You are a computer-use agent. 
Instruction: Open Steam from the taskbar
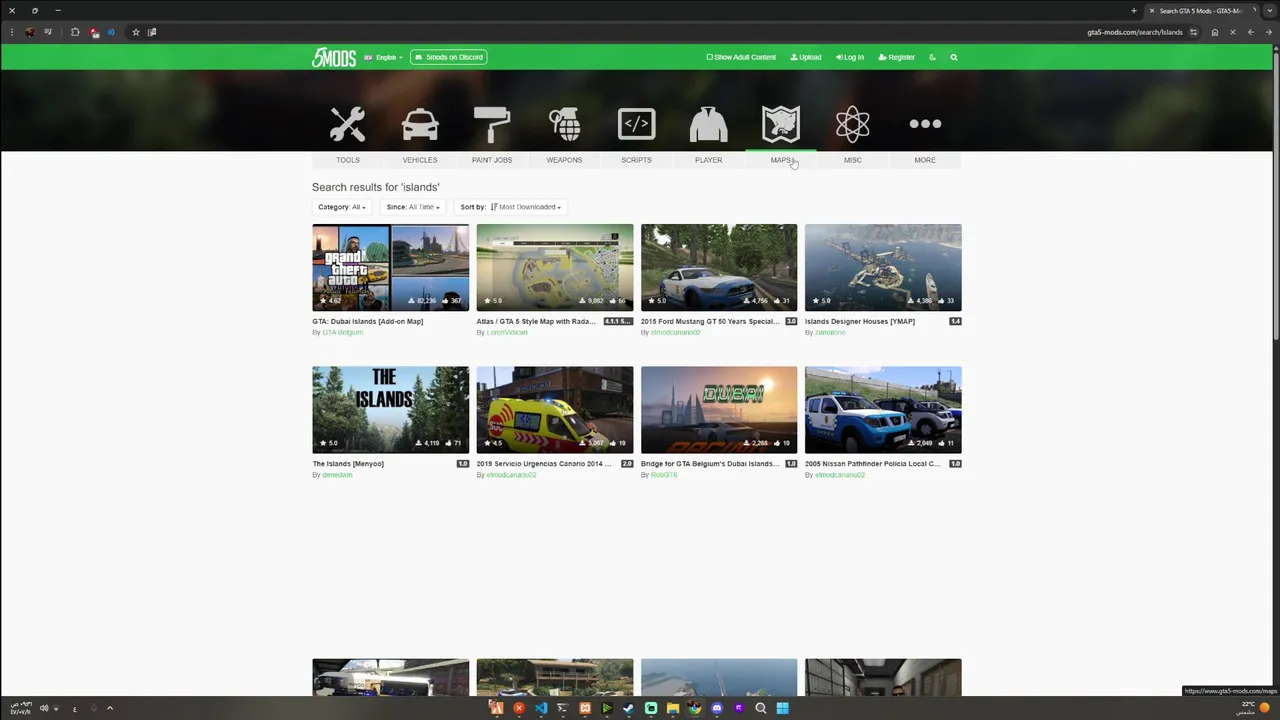point(629,708)
